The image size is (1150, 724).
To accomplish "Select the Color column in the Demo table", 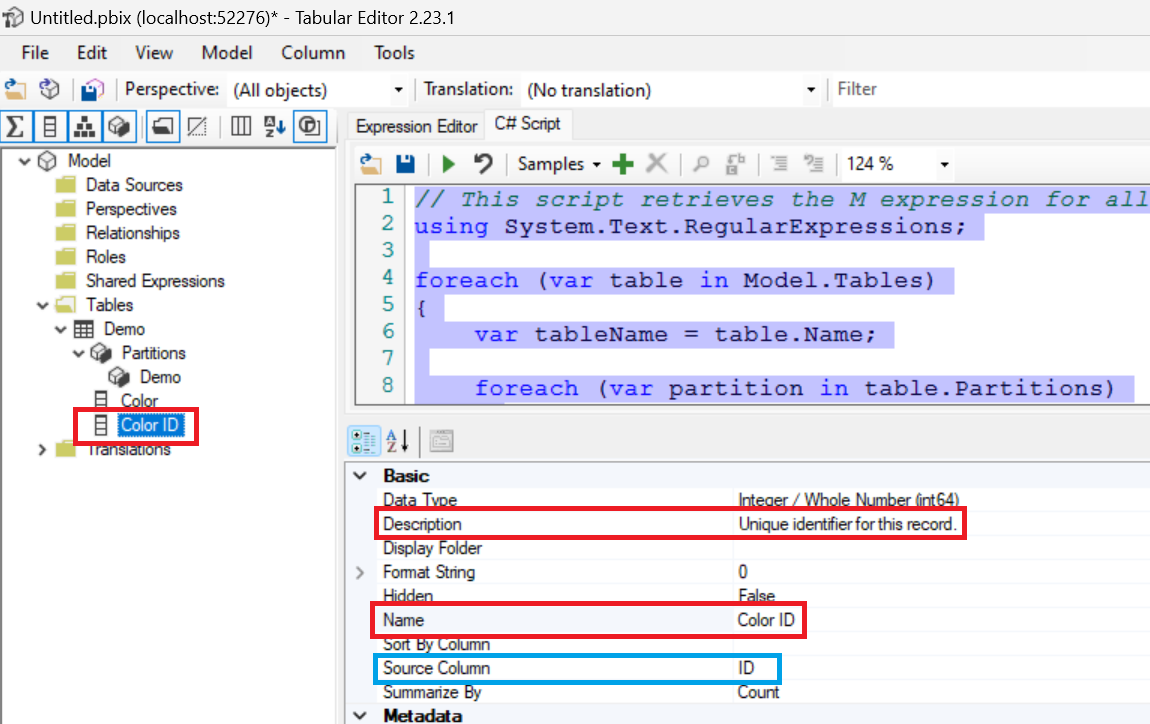I will point(139,401).
